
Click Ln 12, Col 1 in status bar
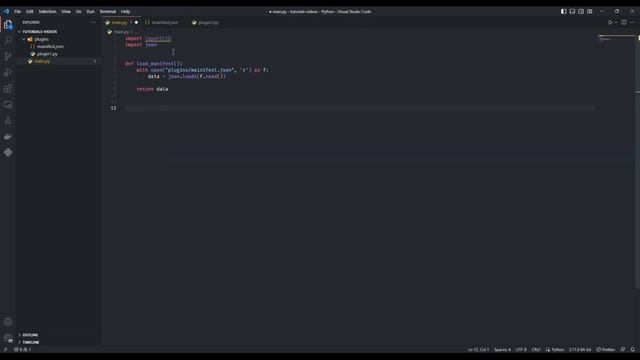(x=478, y=349)
